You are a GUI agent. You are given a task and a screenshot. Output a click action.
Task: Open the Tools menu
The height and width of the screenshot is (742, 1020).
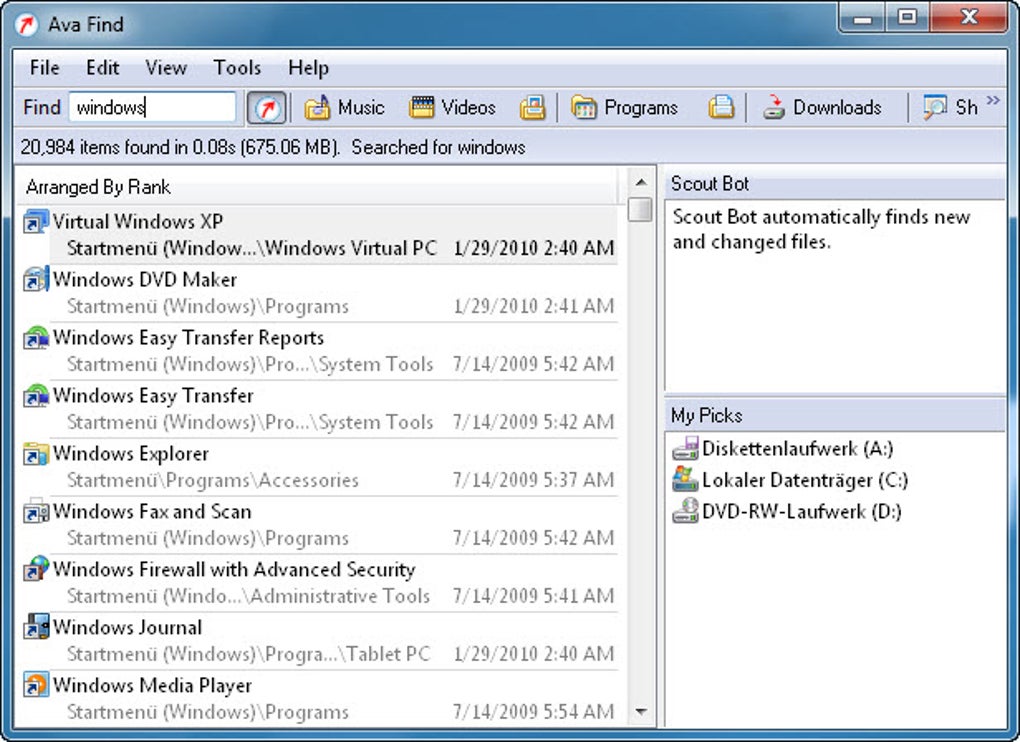[x=237, y=68]
